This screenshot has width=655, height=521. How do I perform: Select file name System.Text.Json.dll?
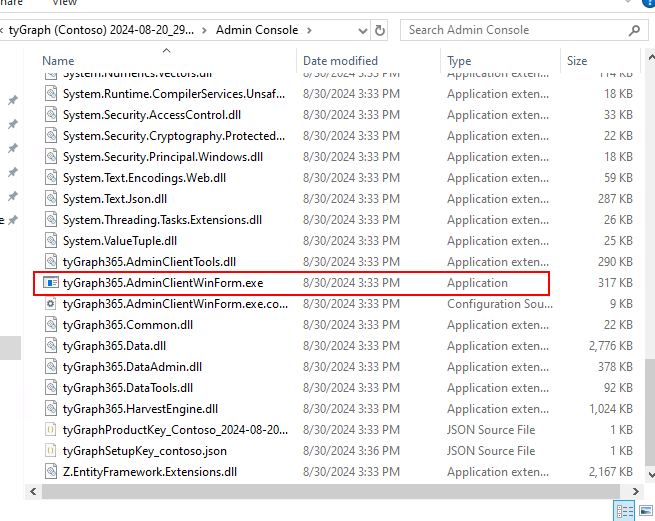click(115, 199)
